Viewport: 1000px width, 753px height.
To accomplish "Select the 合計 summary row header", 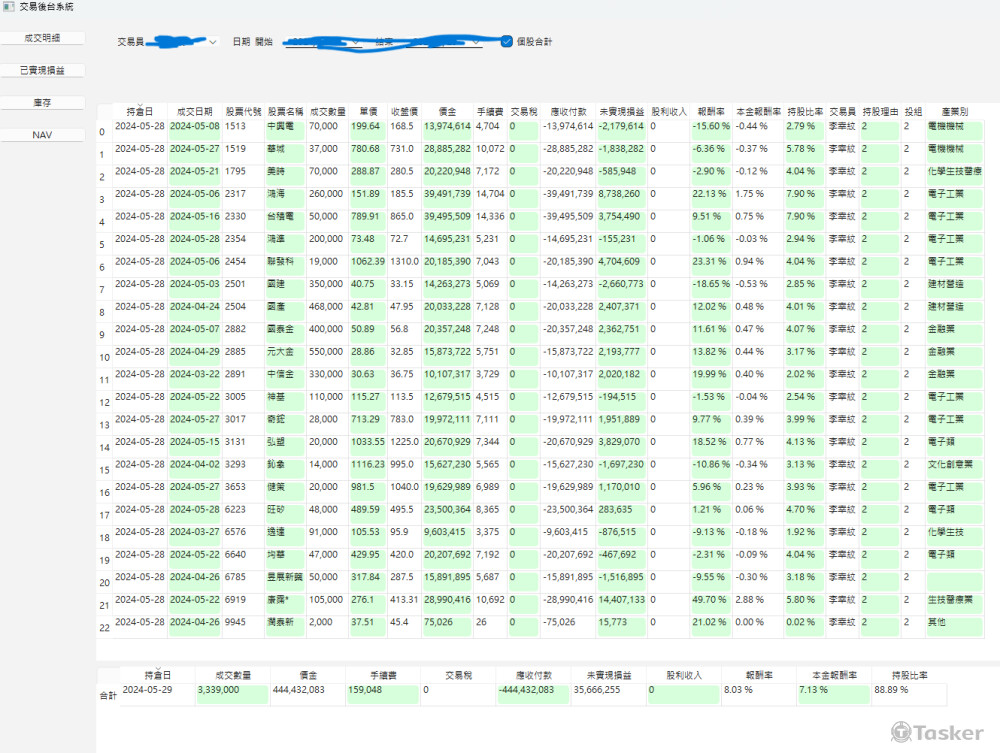I will (x=107, y=695).
